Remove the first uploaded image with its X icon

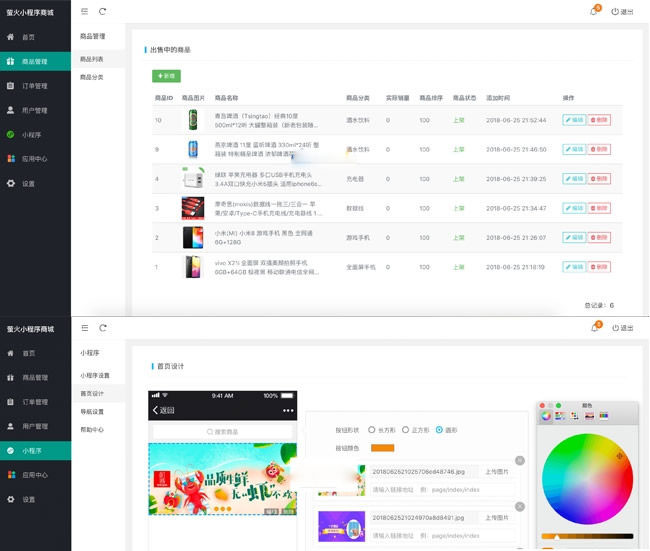[x=519, y=461]
